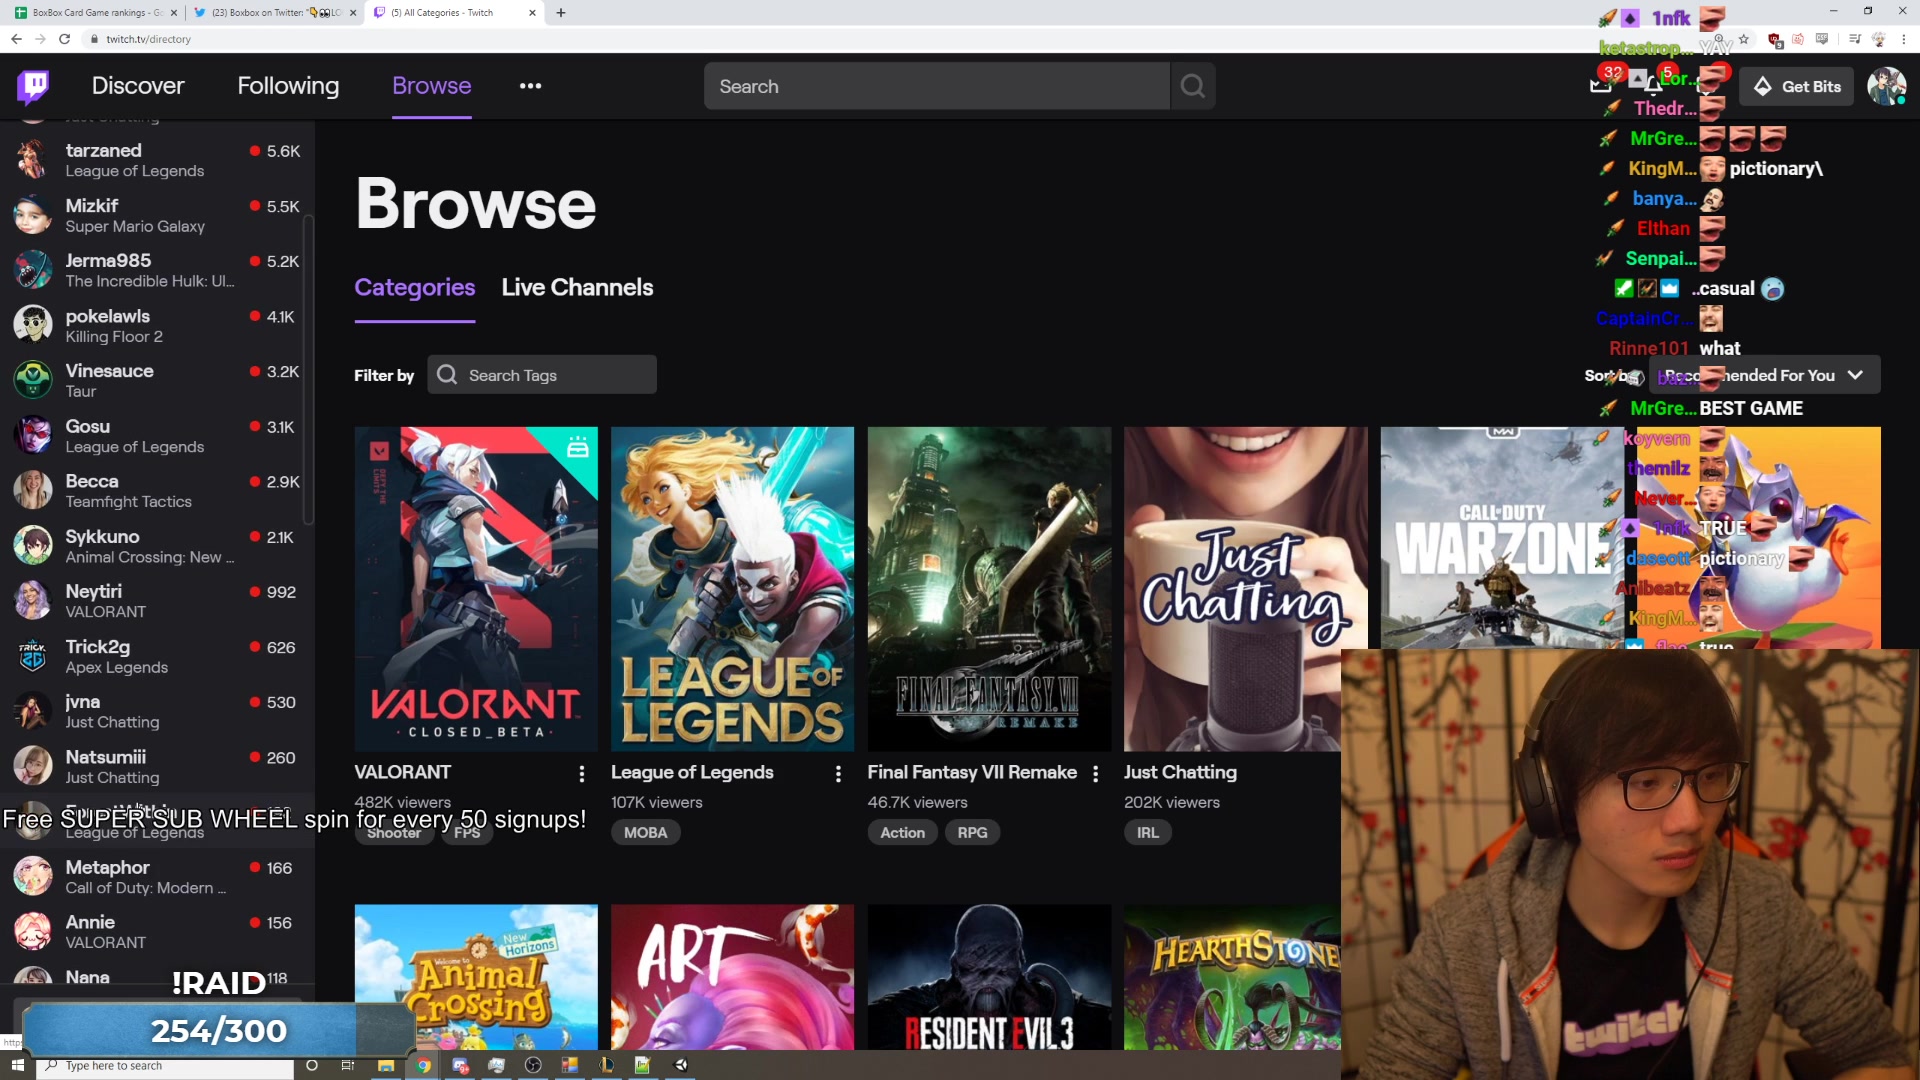Go to the Discover tab
The image size is (1920, 1080).
138,86
